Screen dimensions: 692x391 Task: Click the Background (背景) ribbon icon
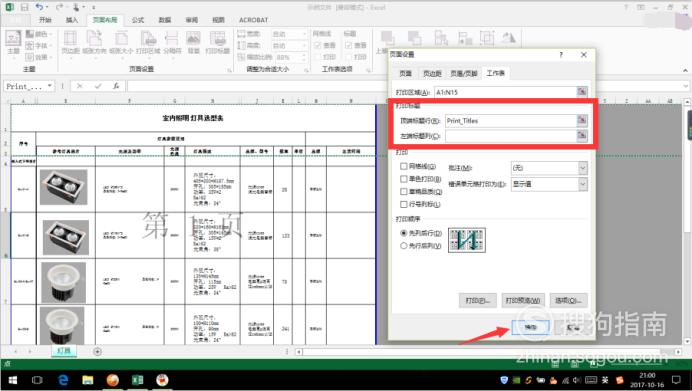click(x=193, y=42)
